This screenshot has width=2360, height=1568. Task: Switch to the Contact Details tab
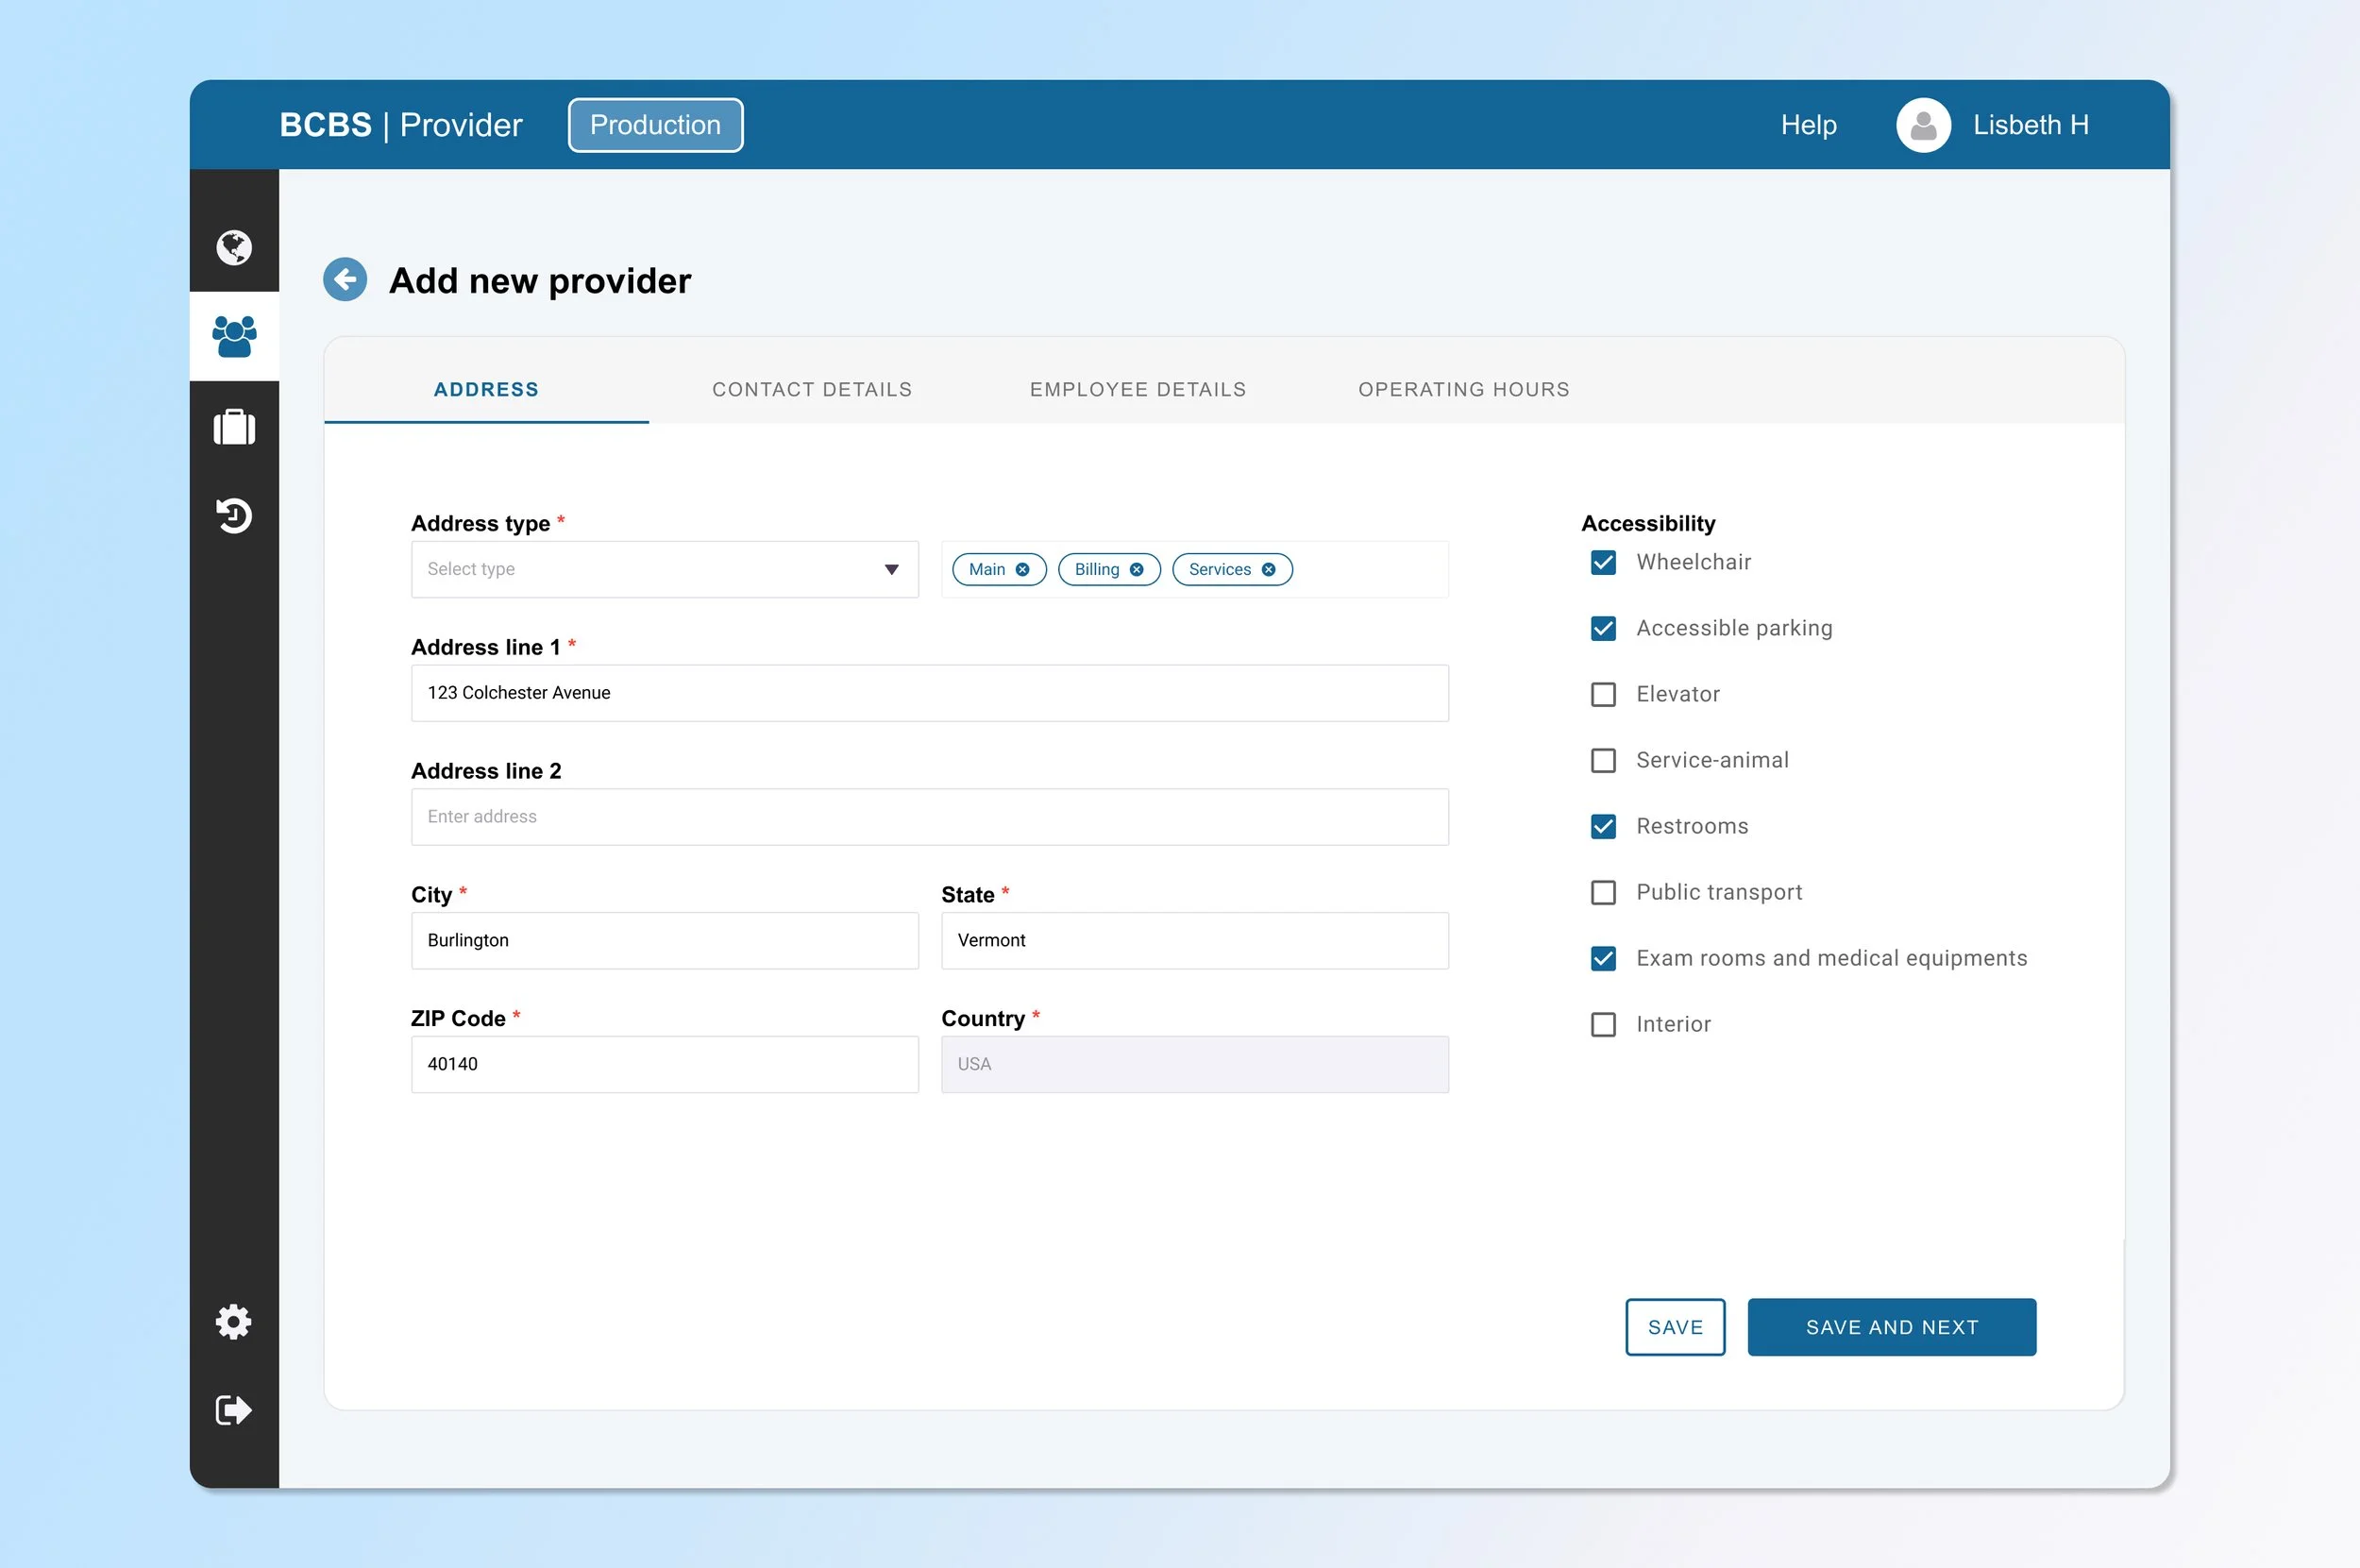[x=812, y=389]
